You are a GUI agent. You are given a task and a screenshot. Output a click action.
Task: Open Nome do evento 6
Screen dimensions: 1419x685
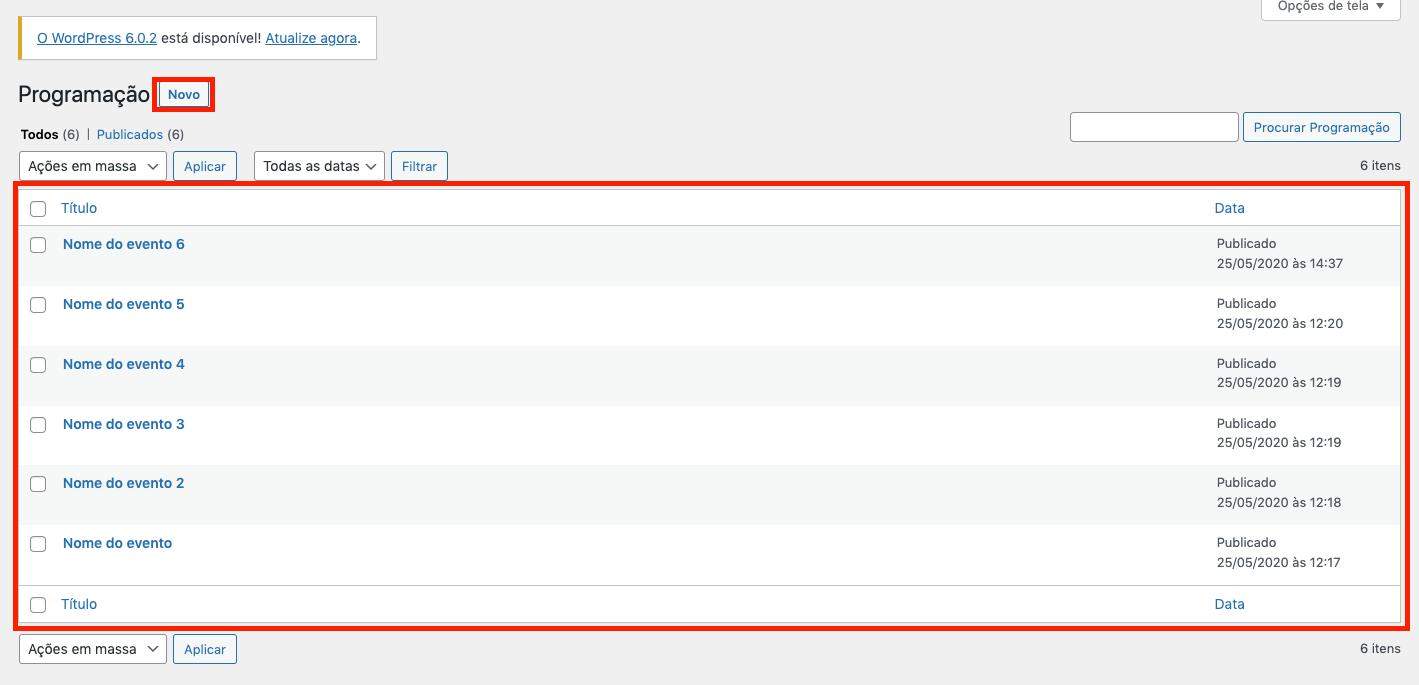[123, 244]
